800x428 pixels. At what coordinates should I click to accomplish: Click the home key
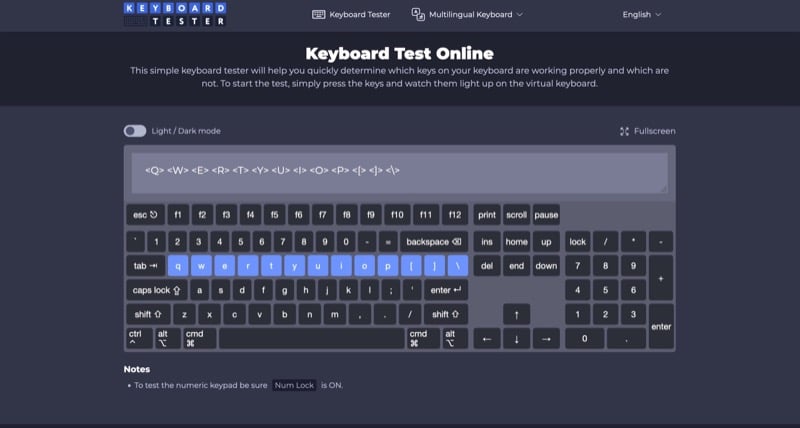(x=516, y=242)
